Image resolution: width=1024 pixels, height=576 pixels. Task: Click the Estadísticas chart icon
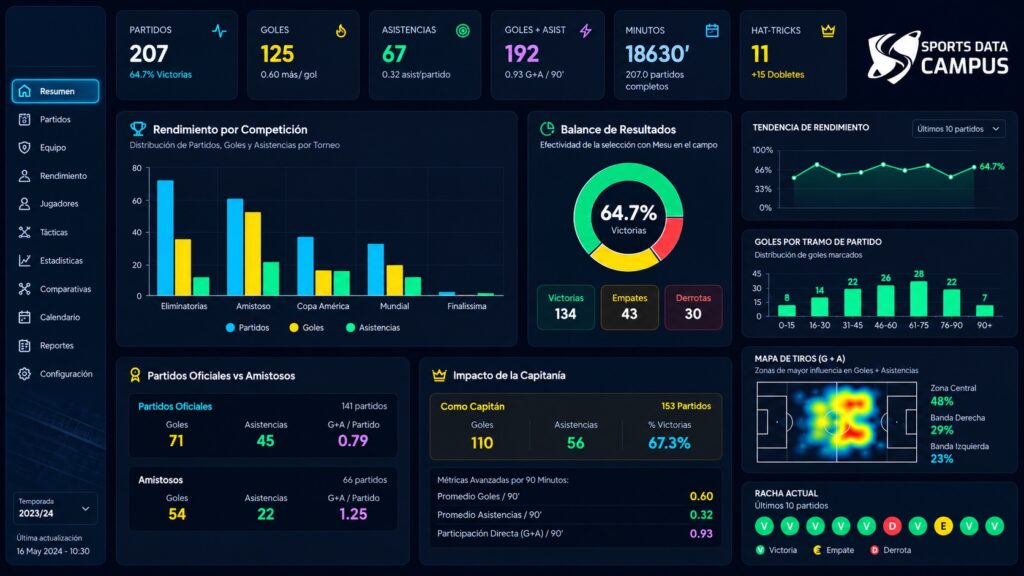24,261
